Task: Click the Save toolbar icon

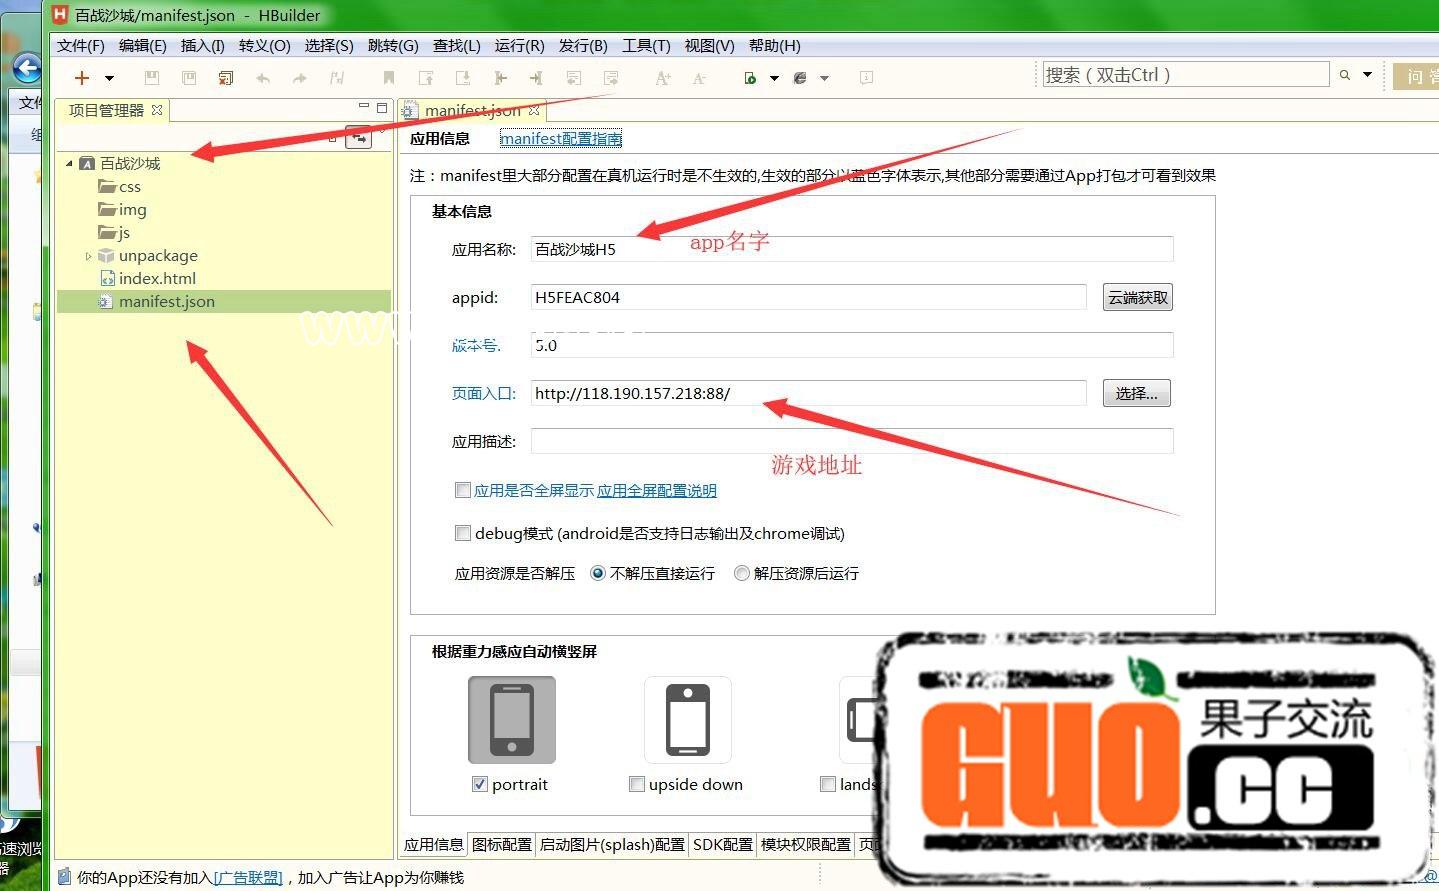Action: 152,77
